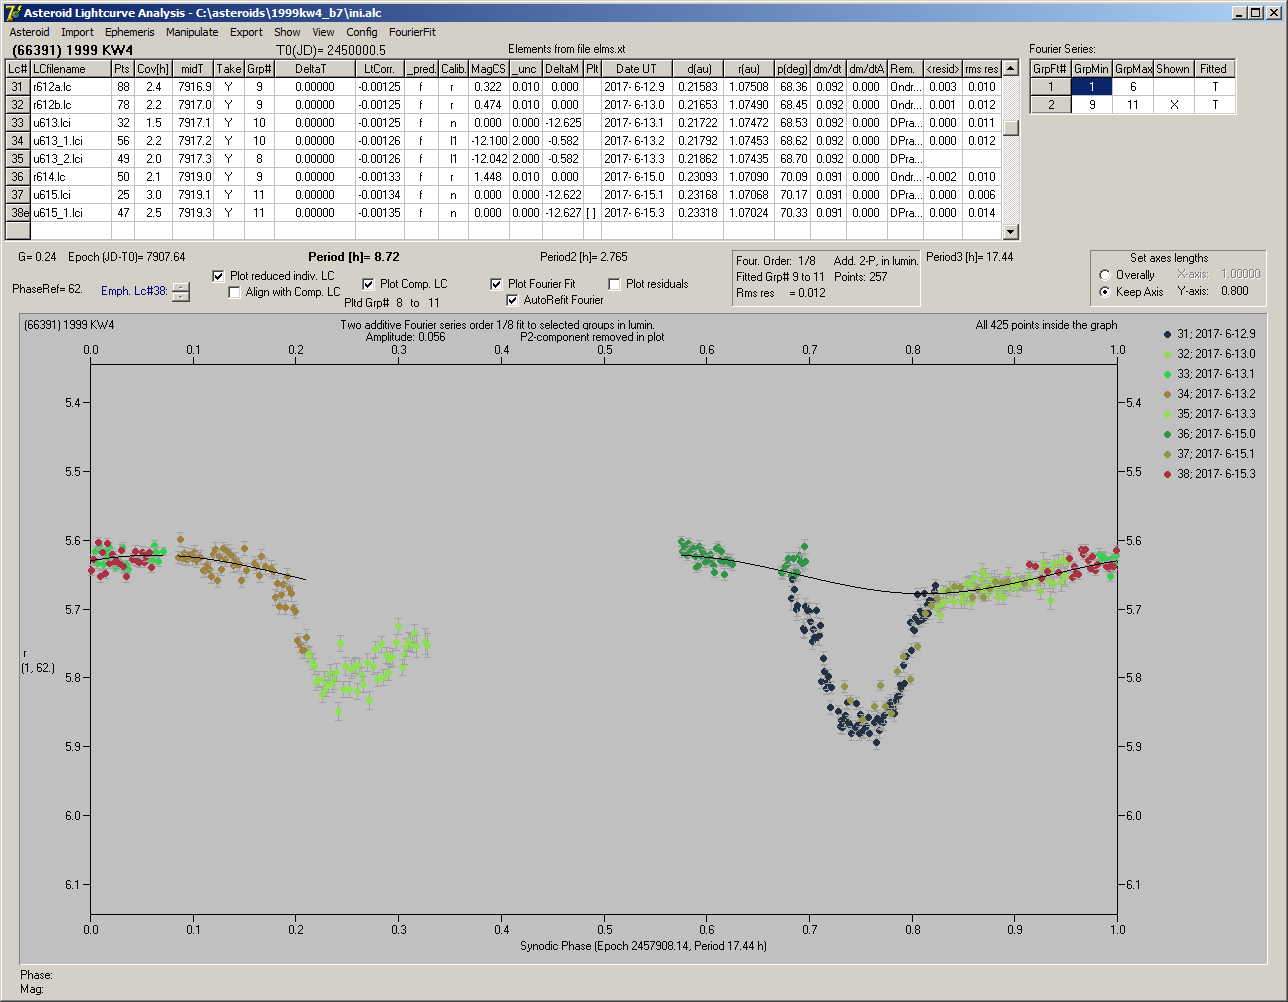Click Fourier Series GrpMax value 11
Image resolution: width=1288 pixels, height=1002 pixels.
(1133, 105)
